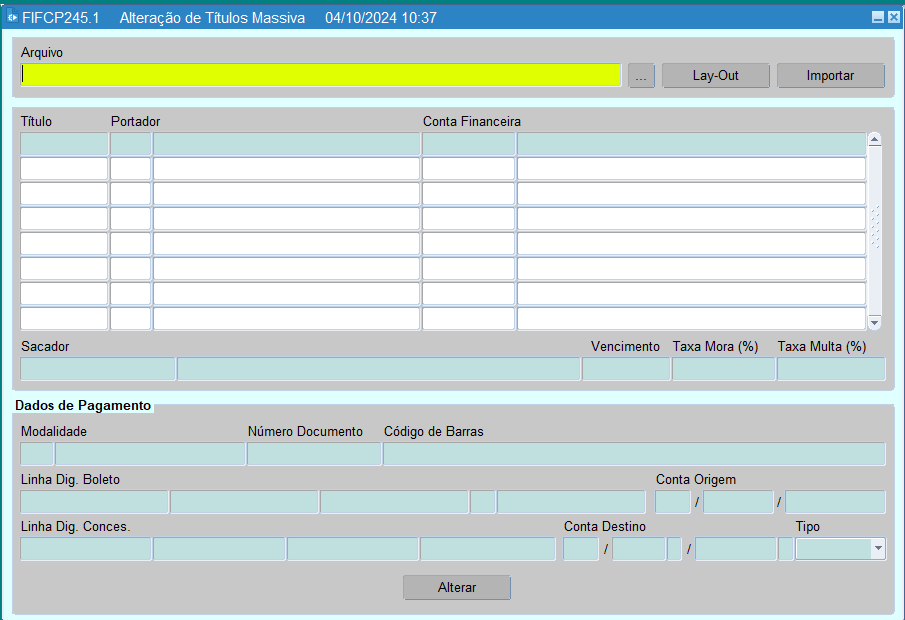Open file browser with the ellipsis button
Viewport: 905px width, 620px height.
[641, 76]
